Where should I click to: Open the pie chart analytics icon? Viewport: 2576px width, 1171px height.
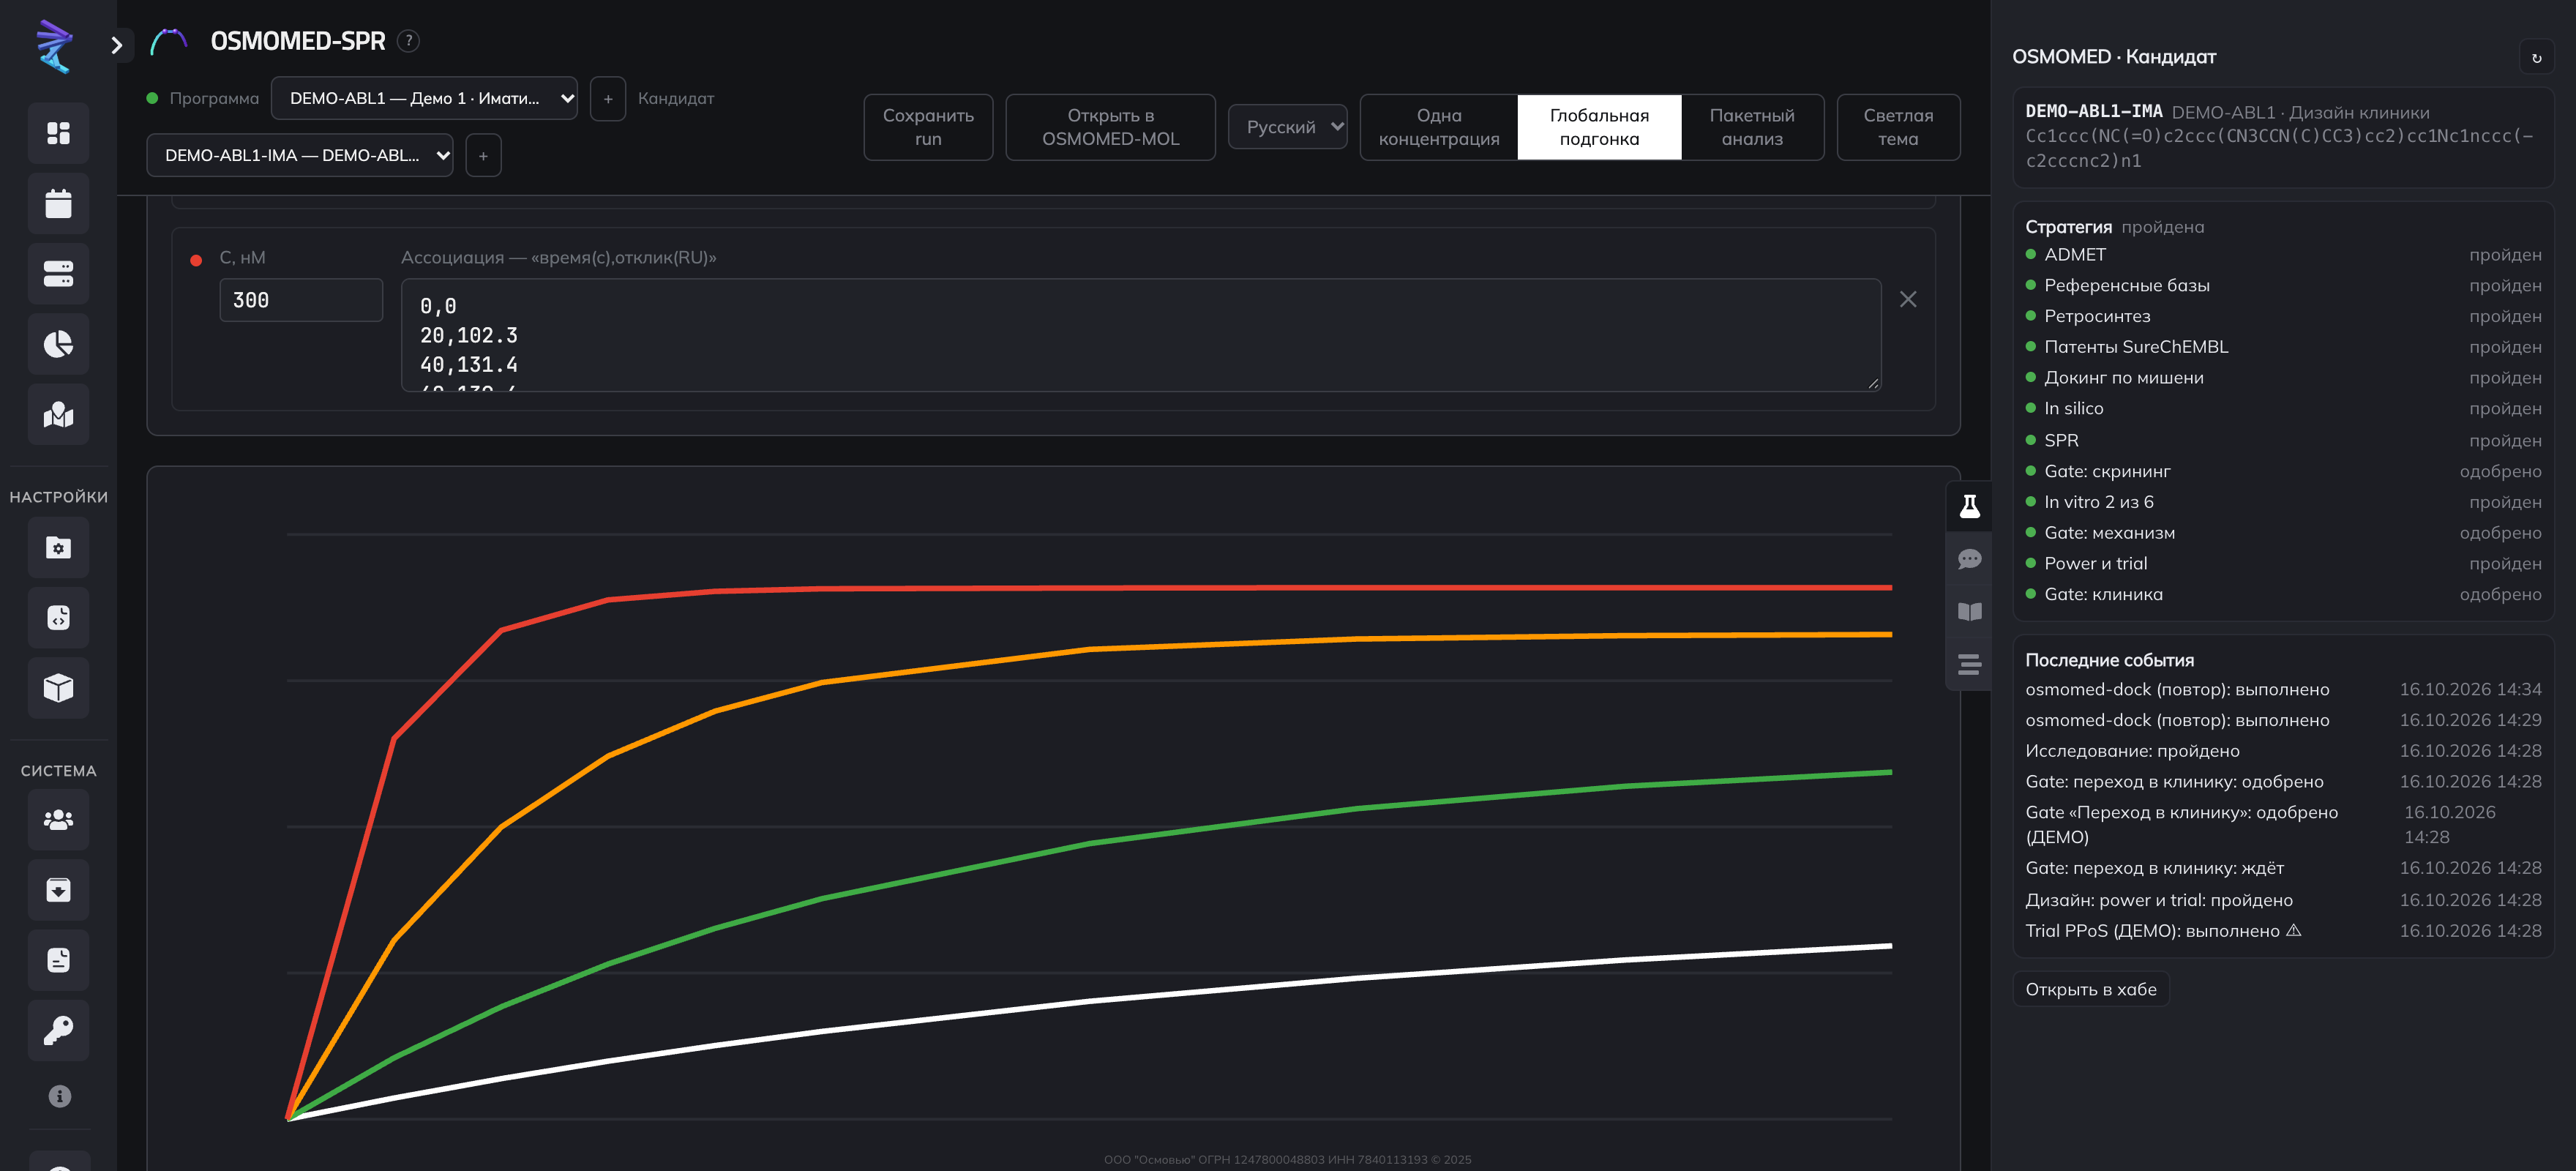[x=58, y=344]
